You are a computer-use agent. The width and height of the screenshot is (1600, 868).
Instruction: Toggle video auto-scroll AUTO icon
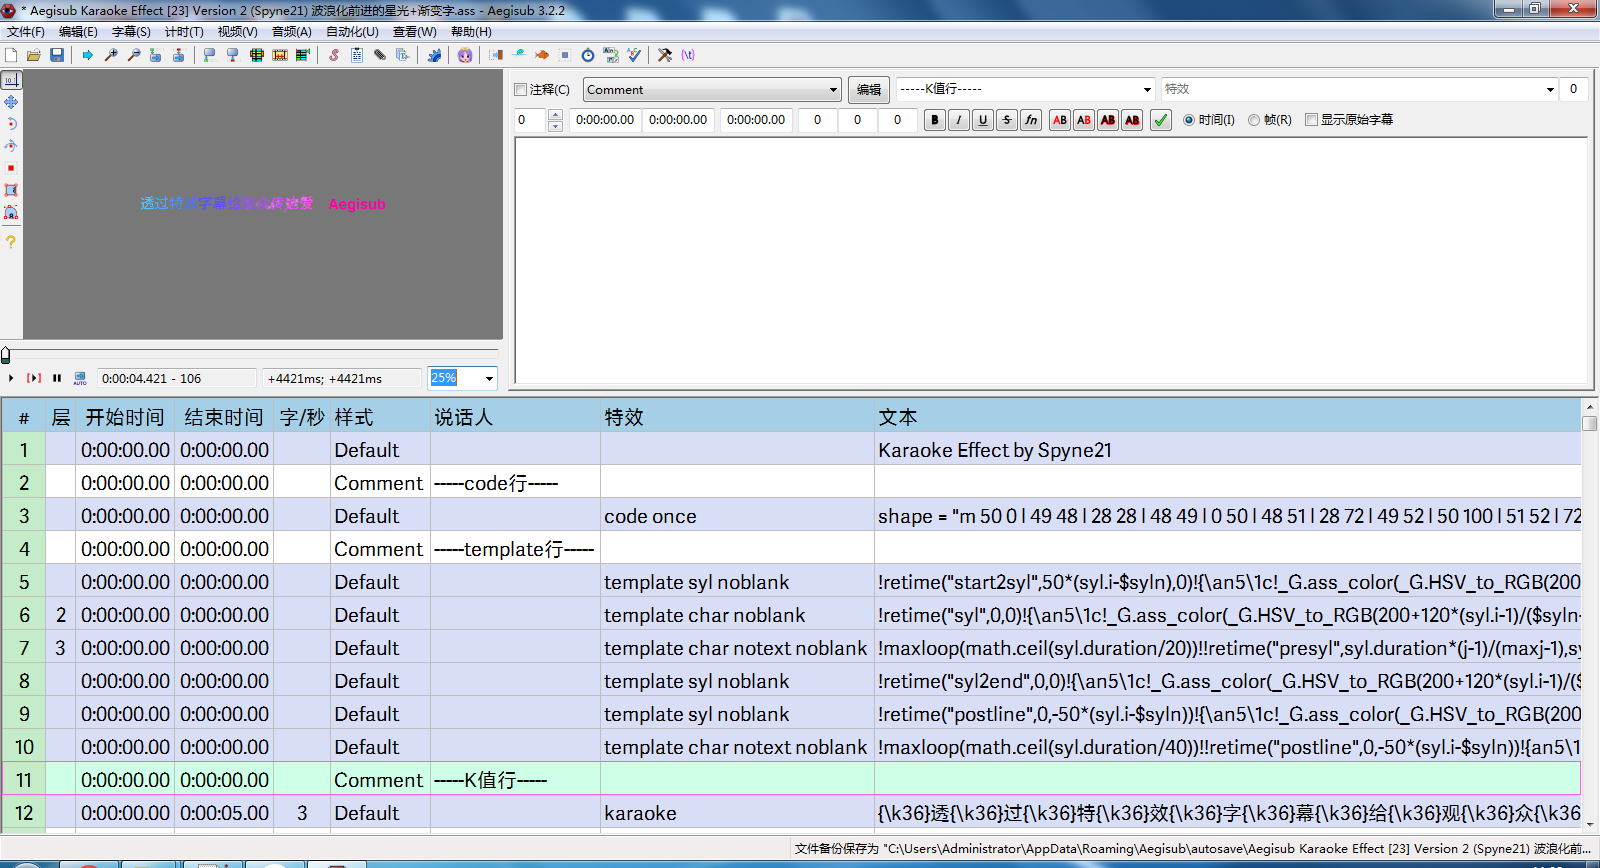(x=80, y=378)
